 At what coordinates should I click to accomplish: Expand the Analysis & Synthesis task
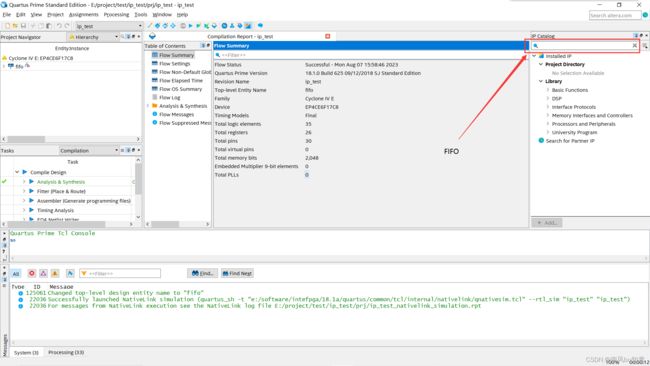24,182
